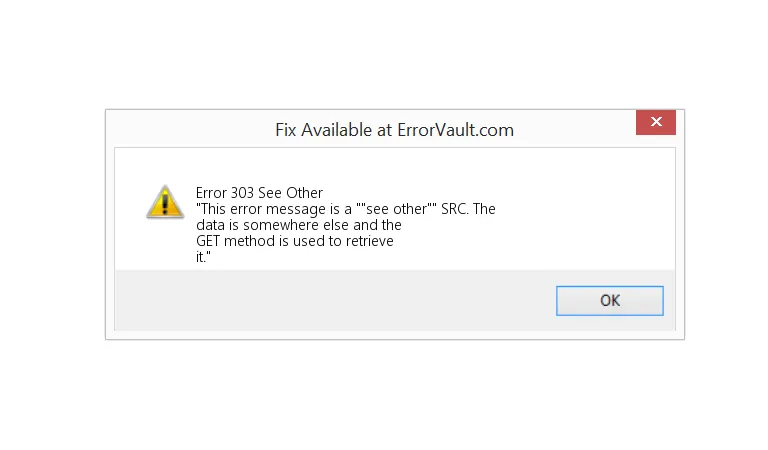The height and width of the screenshot is (450, 768).
Task: Click the line "data is somewhere else and the"
Action: pyautogui.click(x=298, y=225)
